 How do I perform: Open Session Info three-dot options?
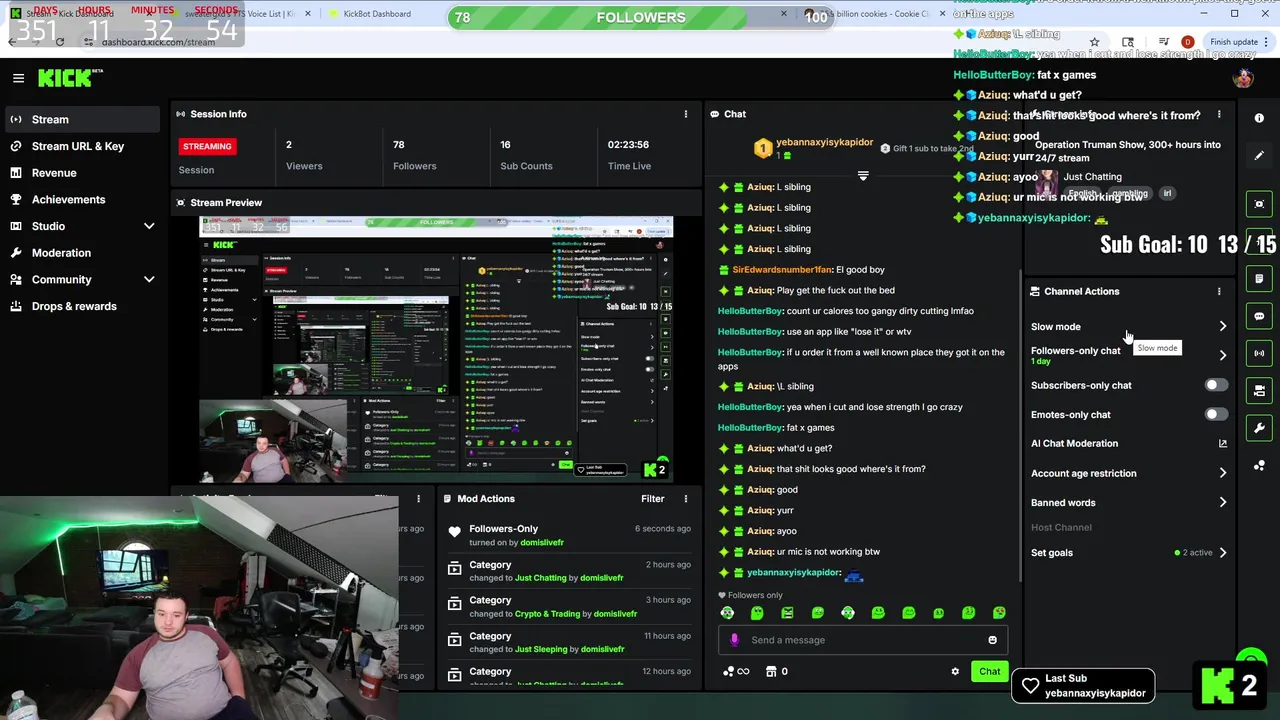685,114
